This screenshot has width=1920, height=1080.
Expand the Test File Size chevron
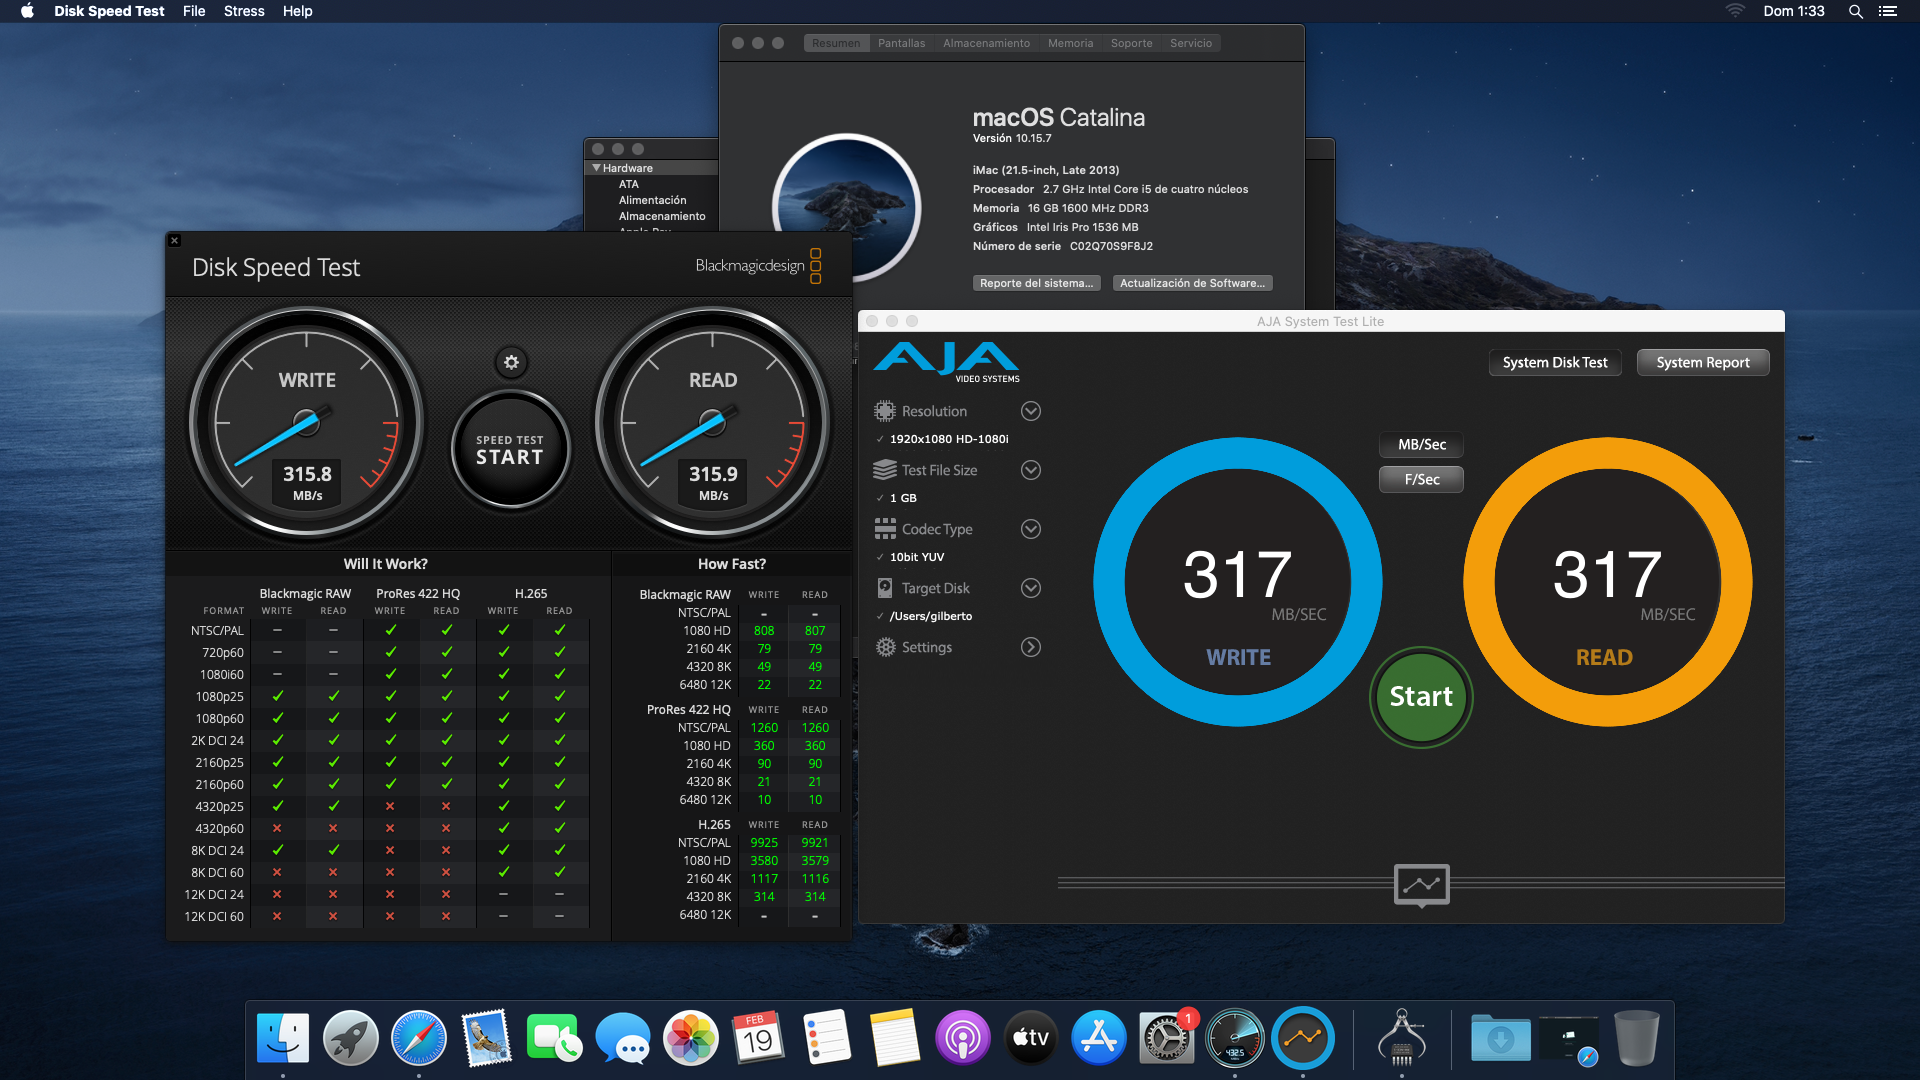(1031, 470)
